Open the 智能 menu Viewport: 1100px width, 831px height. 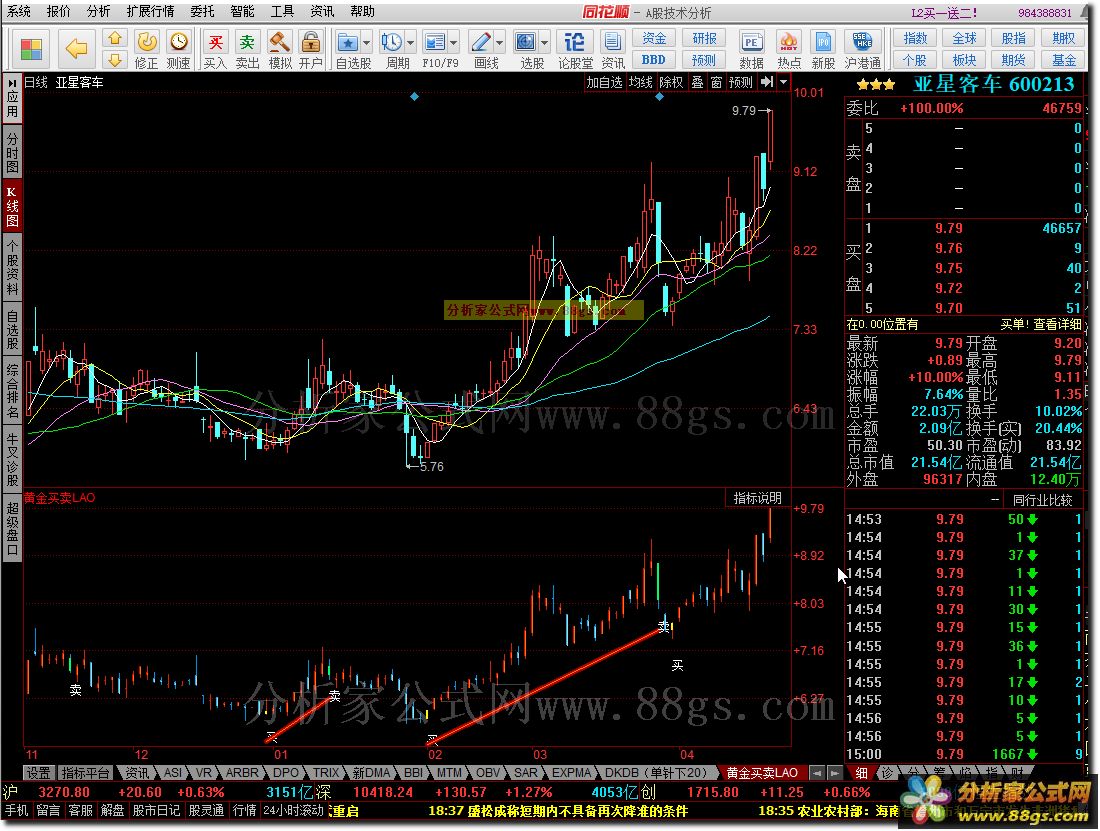243,11
